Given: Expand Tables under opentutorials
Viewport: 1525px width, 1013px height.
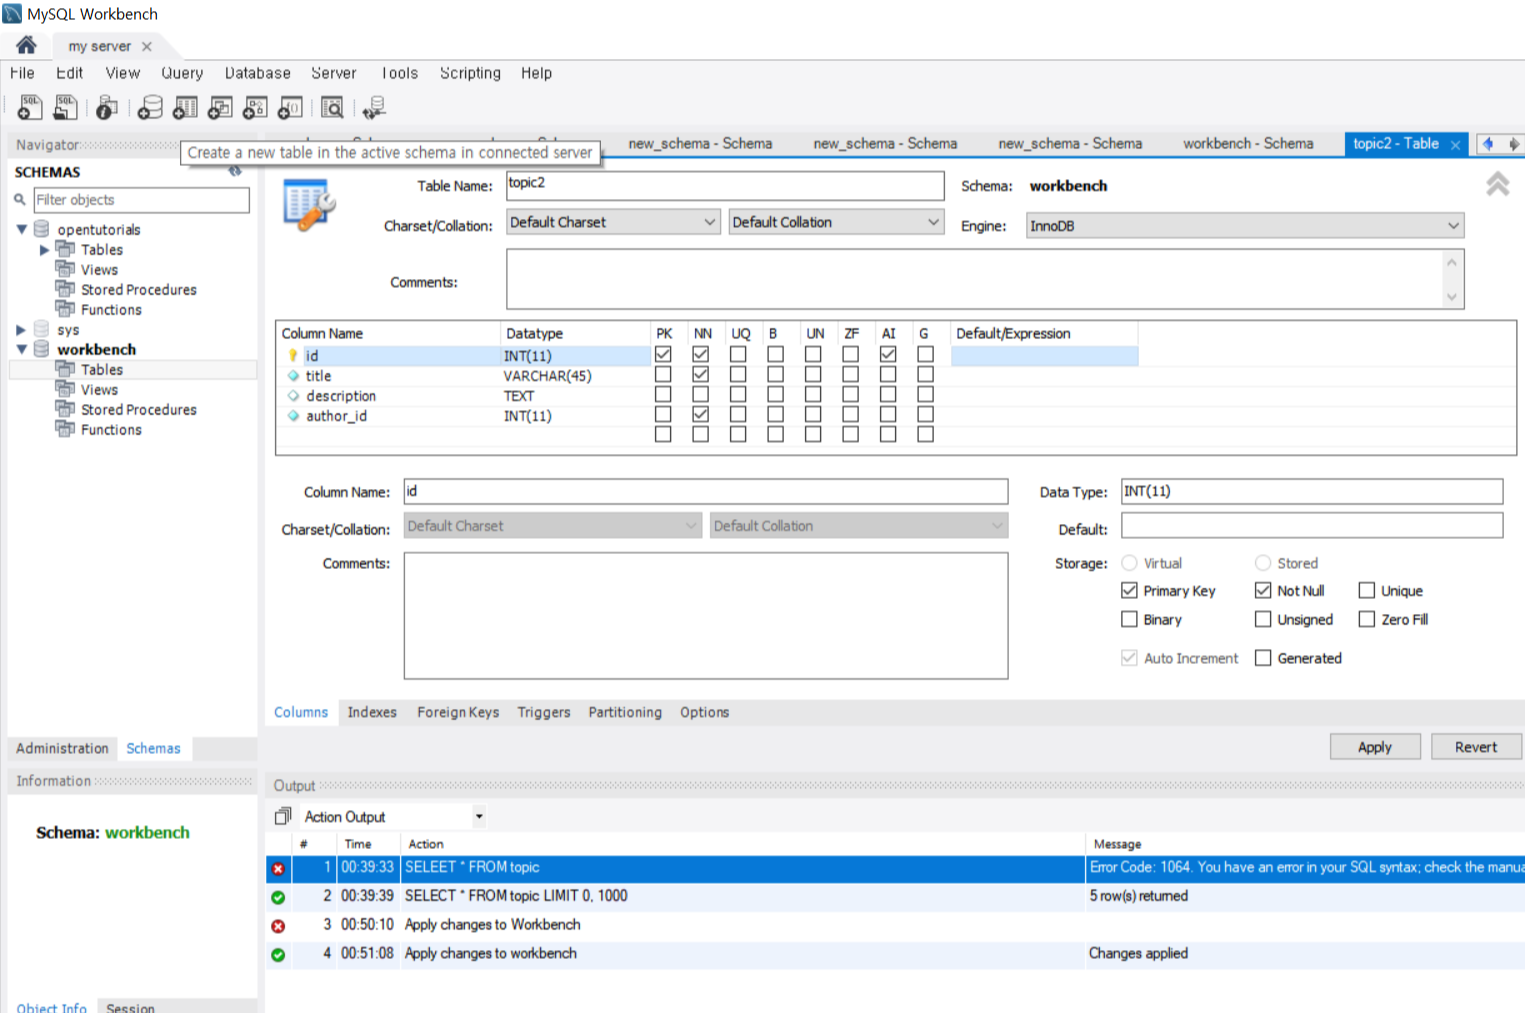Looking at the screenshot, I should pyautogui.click(x=44, y=249).
